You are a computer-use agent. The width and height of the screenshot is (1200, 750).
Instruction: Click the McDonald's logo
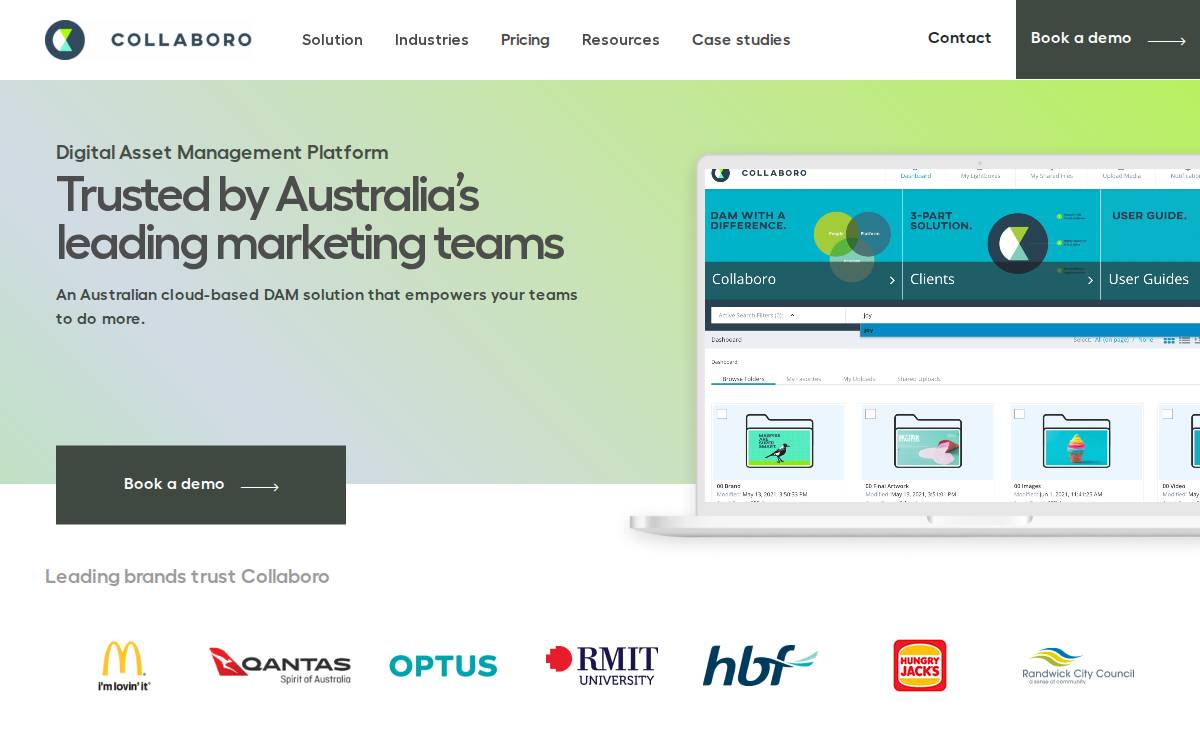pyautogui.click(x=124, y=666)
